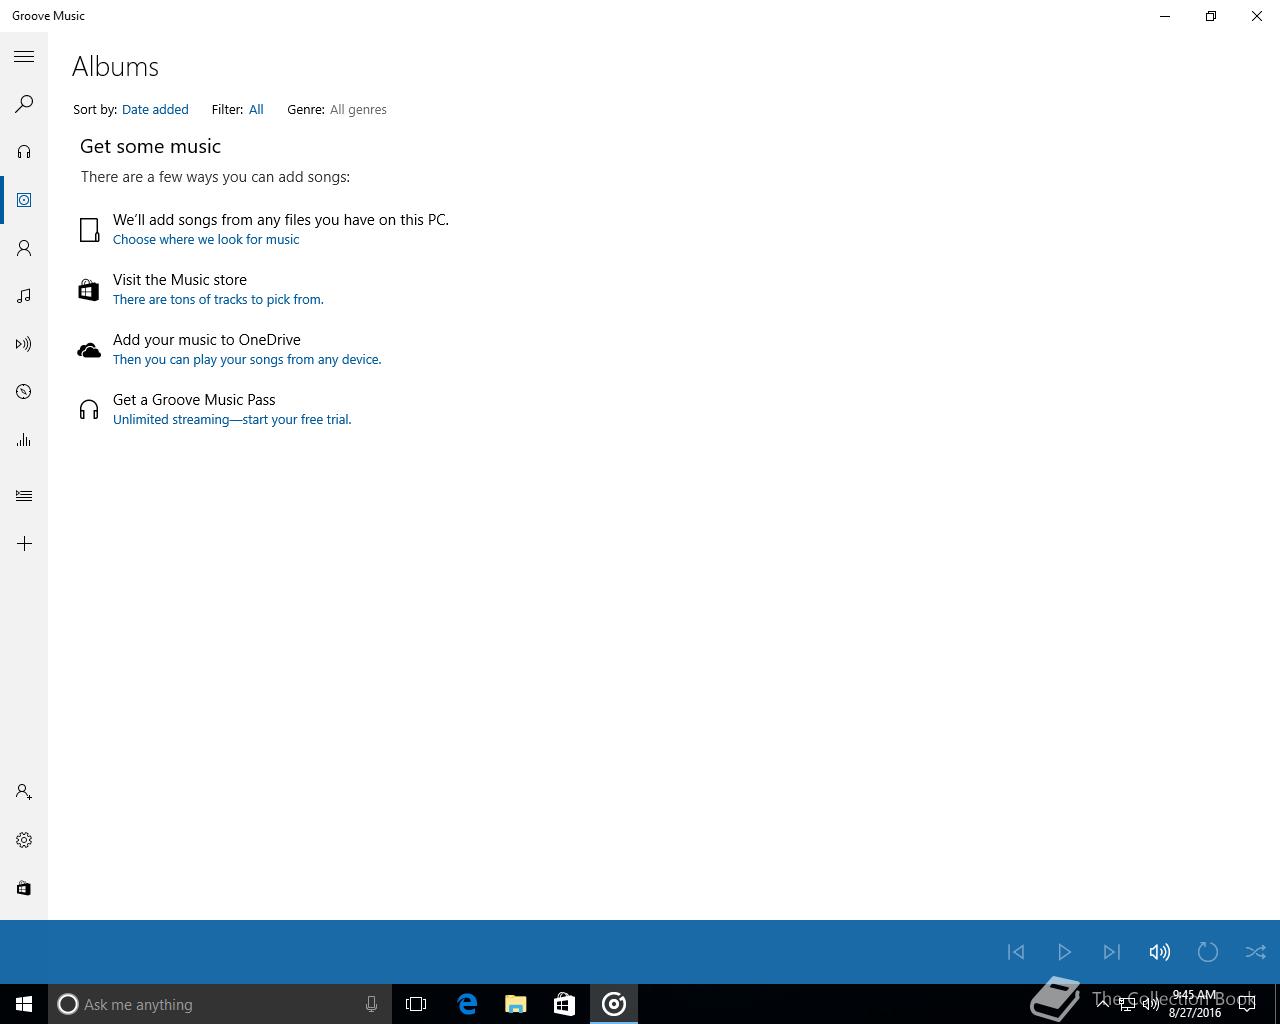Skip to next track
1280x1024 pixels.
pos(1112,952)
